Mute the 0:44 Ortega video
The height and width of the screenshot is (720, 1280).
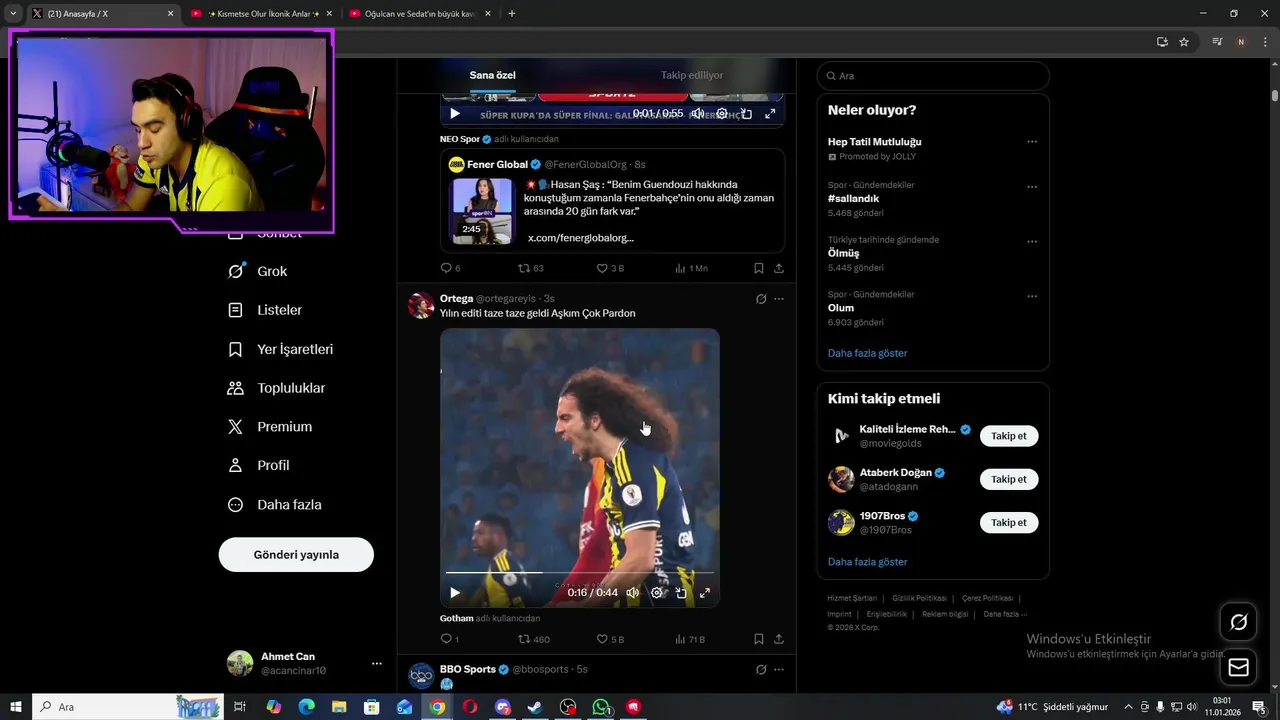pos(632,592)
